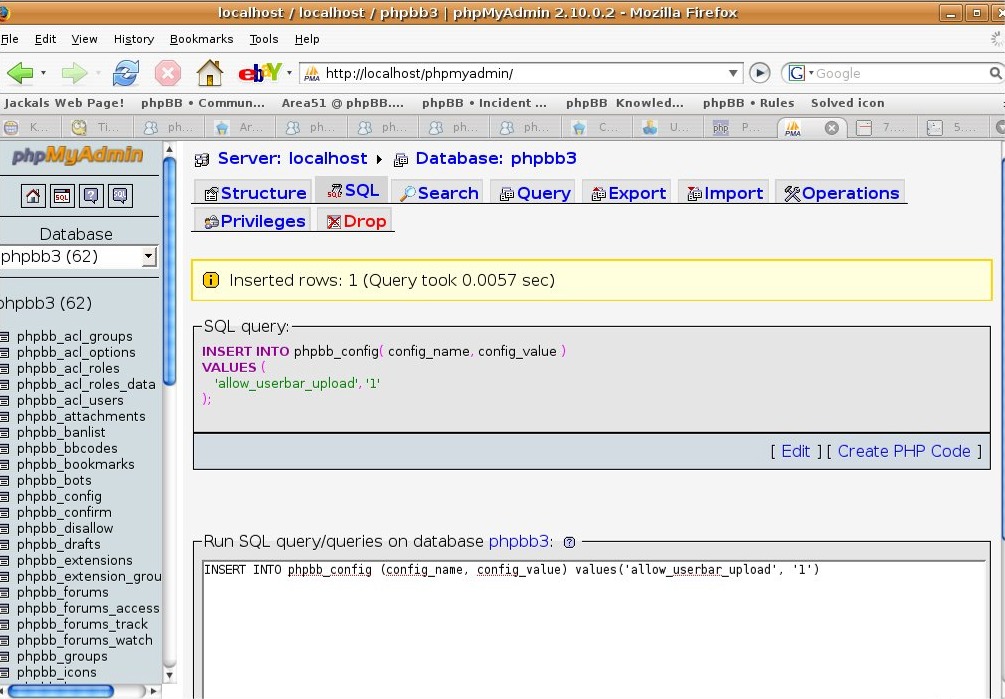
Task: Open the View menu
Action: point(85,39)
